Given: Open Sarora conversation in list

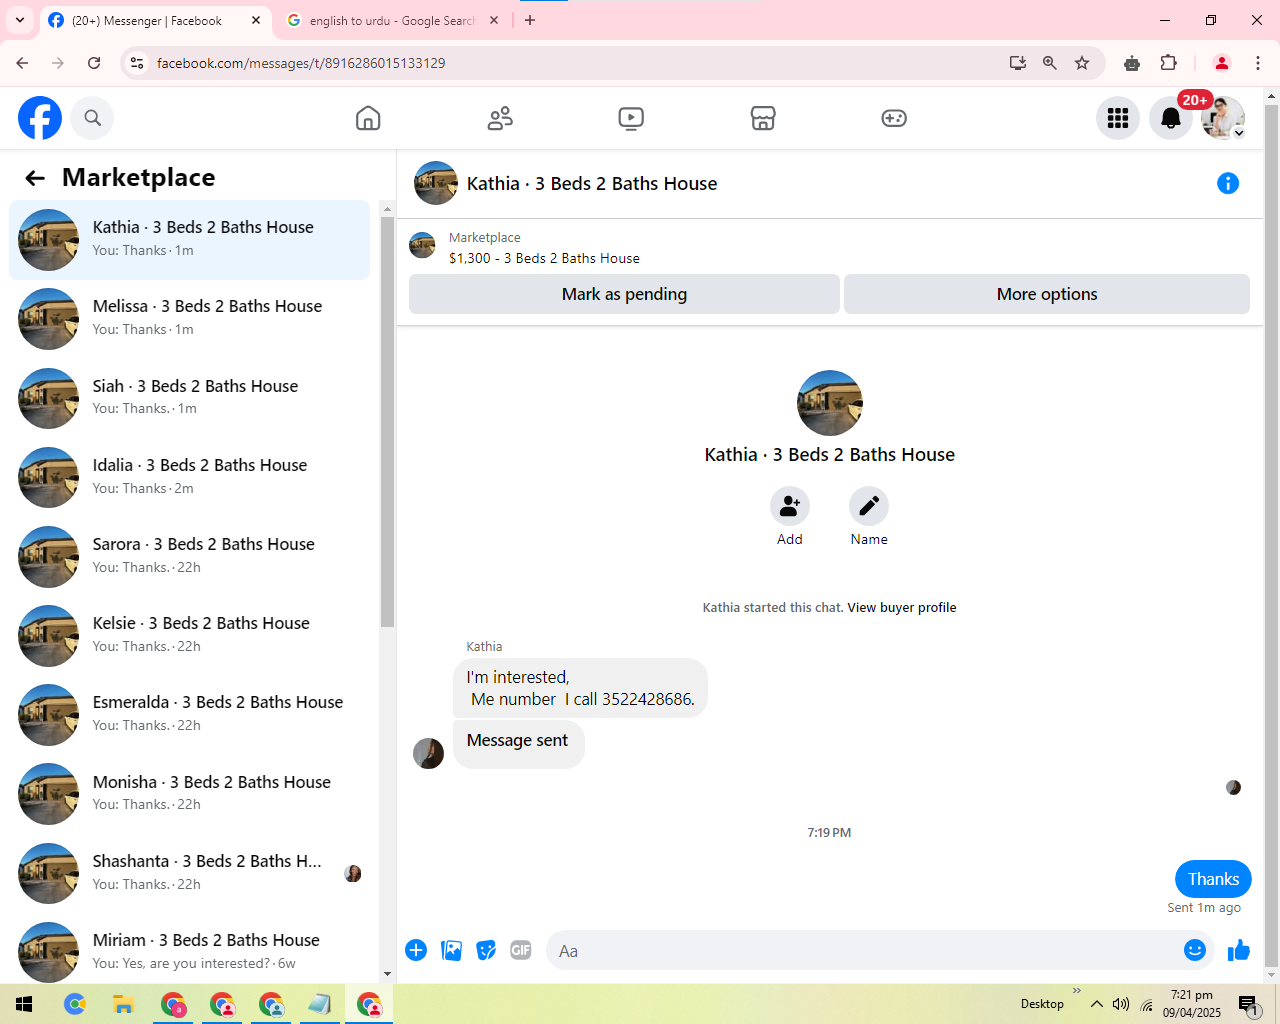Looking at the screenshot, I should point(189,556).
